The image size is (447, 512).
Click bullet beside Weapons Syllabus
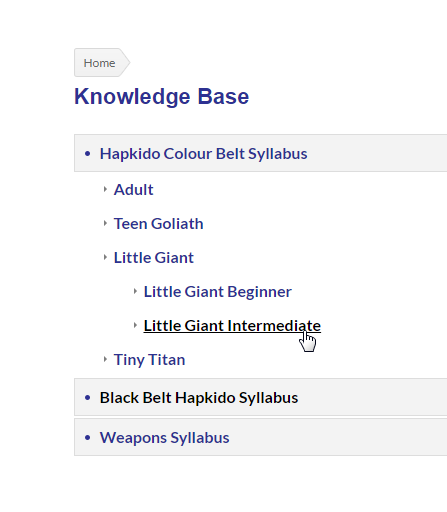tap(88, 438)
